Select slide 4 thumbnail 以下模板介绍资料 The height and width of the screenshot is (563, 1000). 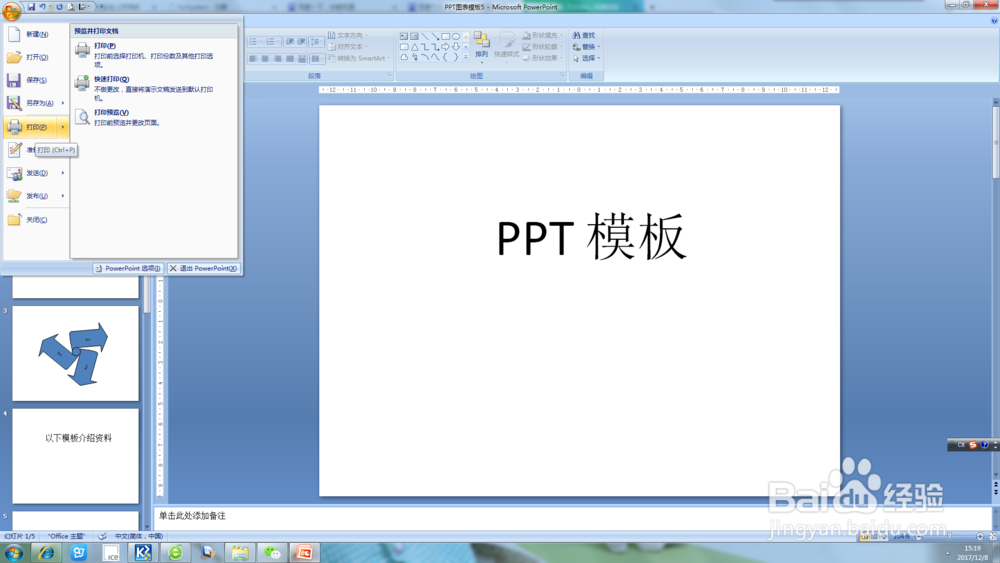pyautogui.click(x=75, y=456)
